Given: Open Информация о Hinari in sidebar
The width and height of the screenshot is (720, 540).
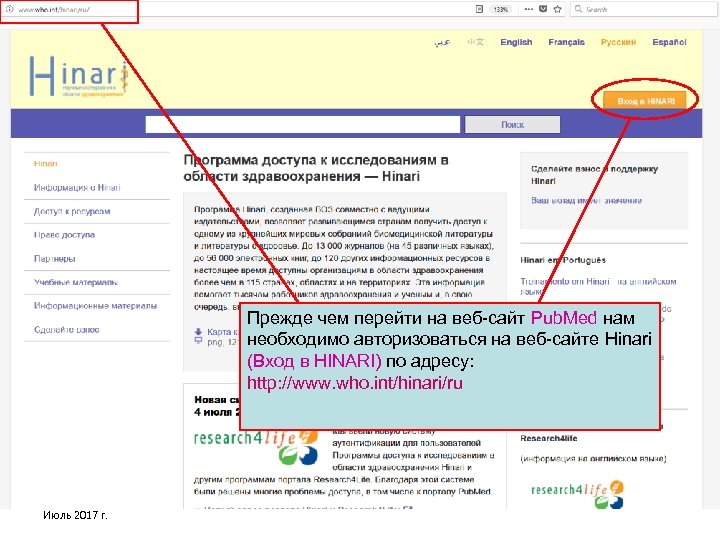Looking at the screenshot, I should [x=77, y=187].
